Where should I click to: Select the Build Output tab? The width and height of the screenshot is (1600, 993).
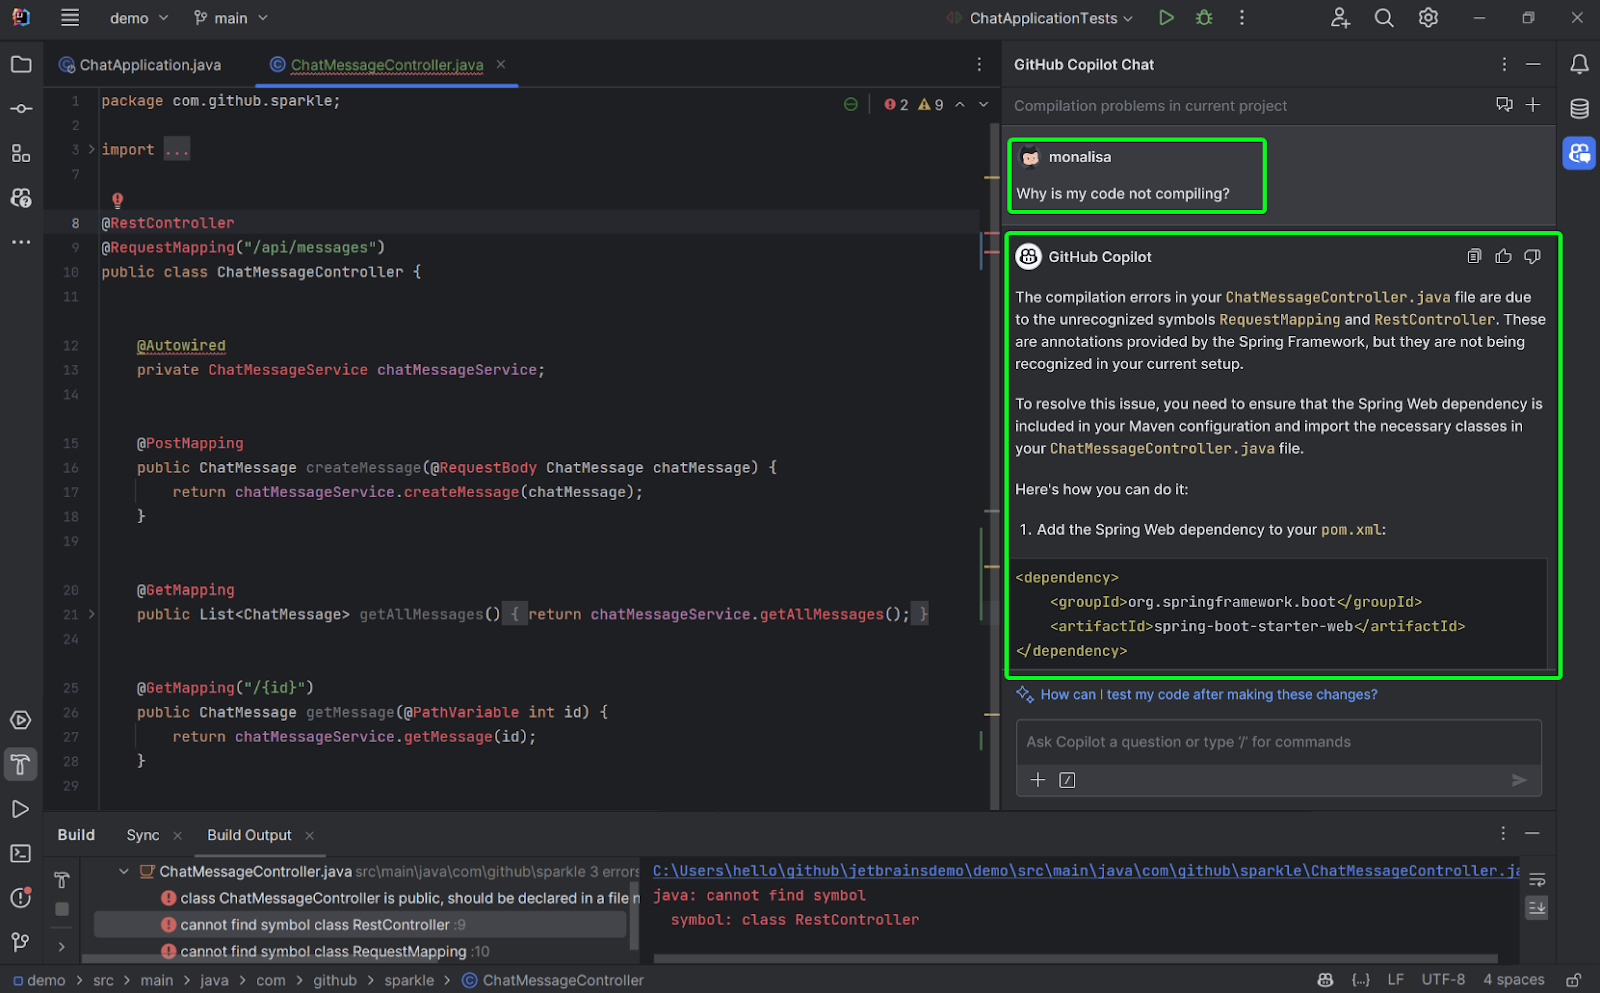(249, 835)
